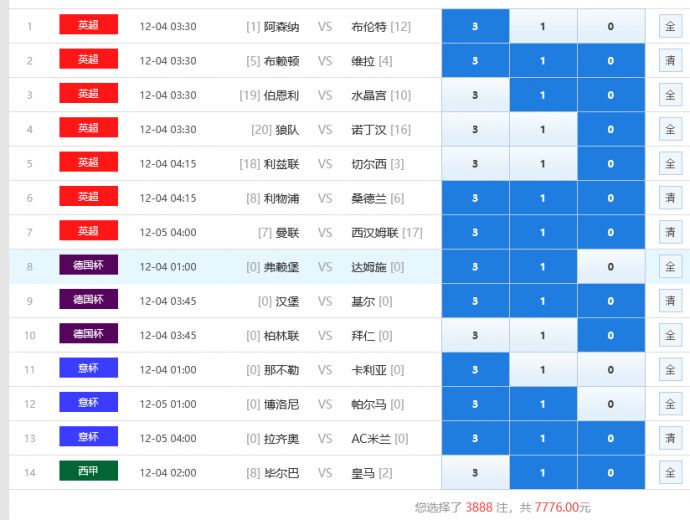Toggle the "3" home win for 阿森纳 match
690x520 pixels.
click(475, 26)
